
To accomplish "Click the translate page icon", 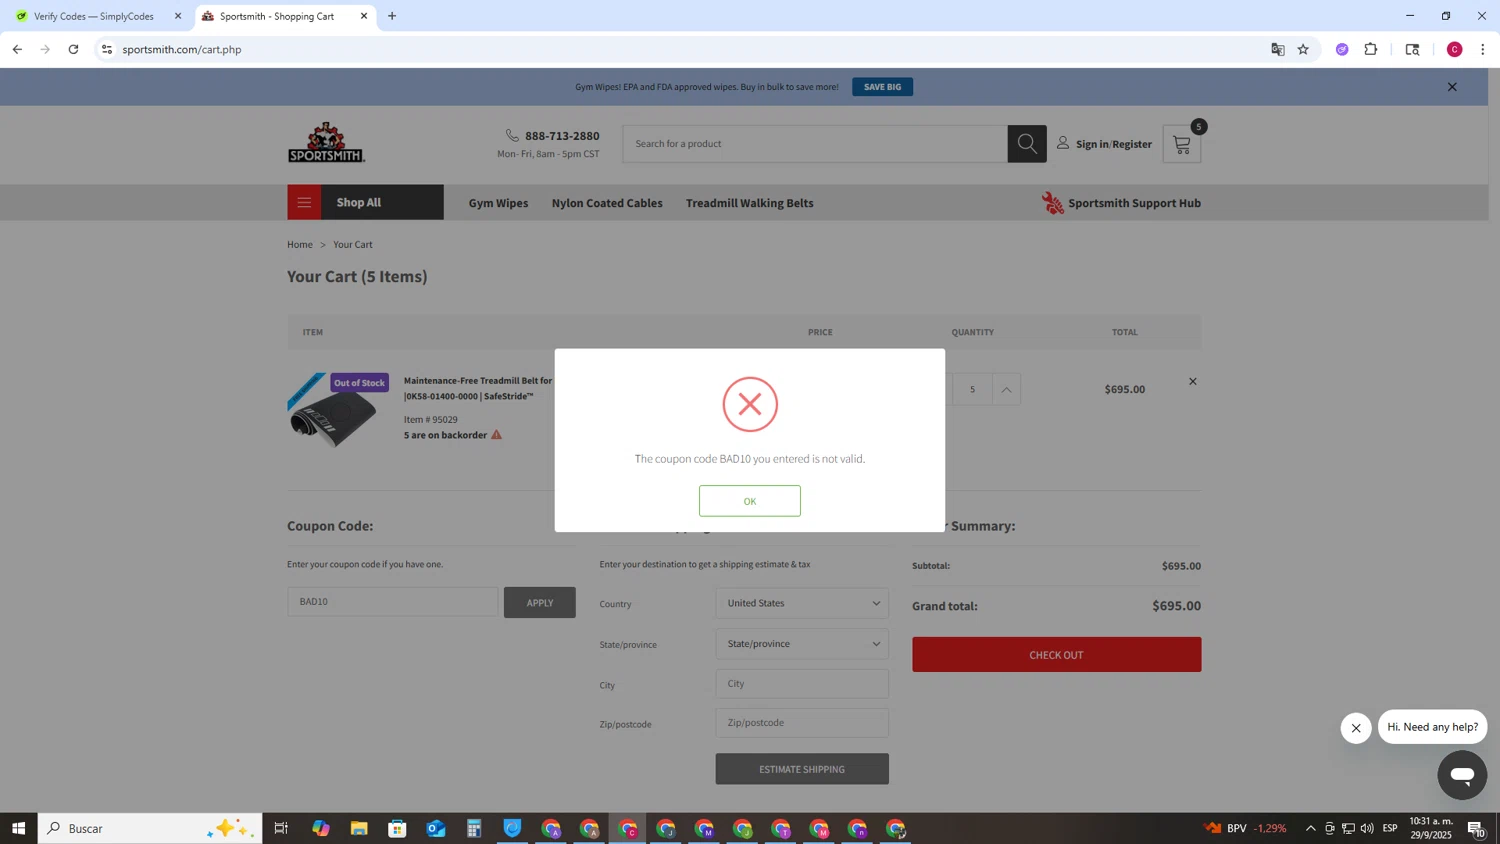I will tap(1277, 49).
